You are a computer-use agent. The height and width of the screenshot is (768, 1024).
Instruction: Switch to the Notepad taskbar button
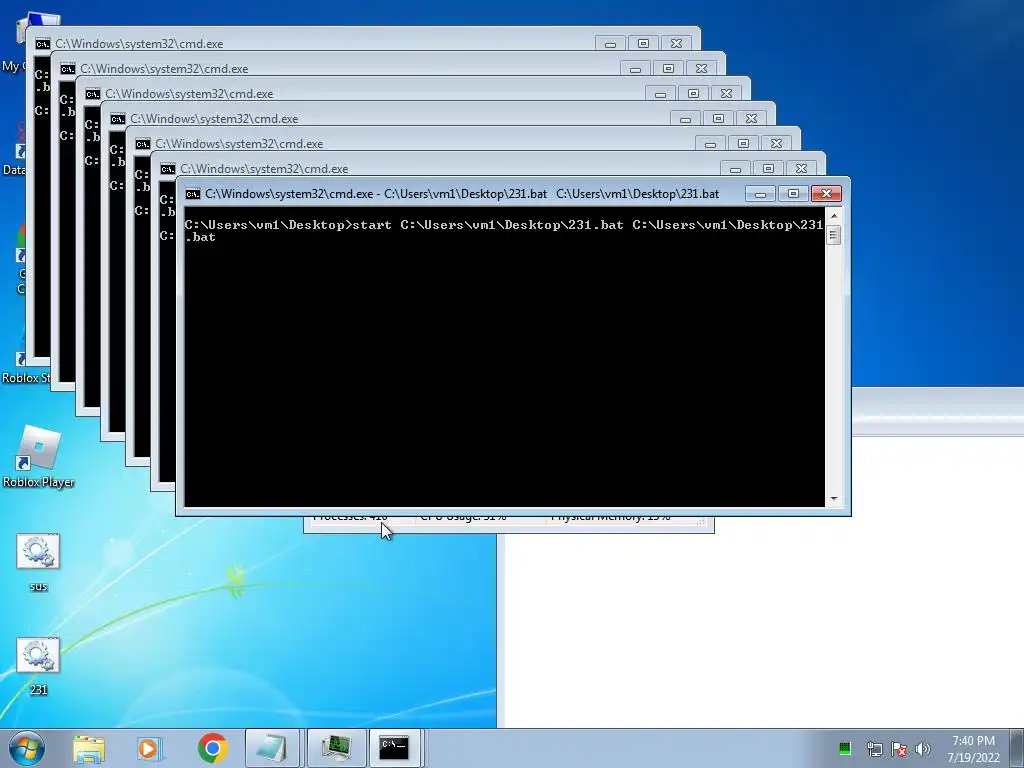tap(272, 748)
